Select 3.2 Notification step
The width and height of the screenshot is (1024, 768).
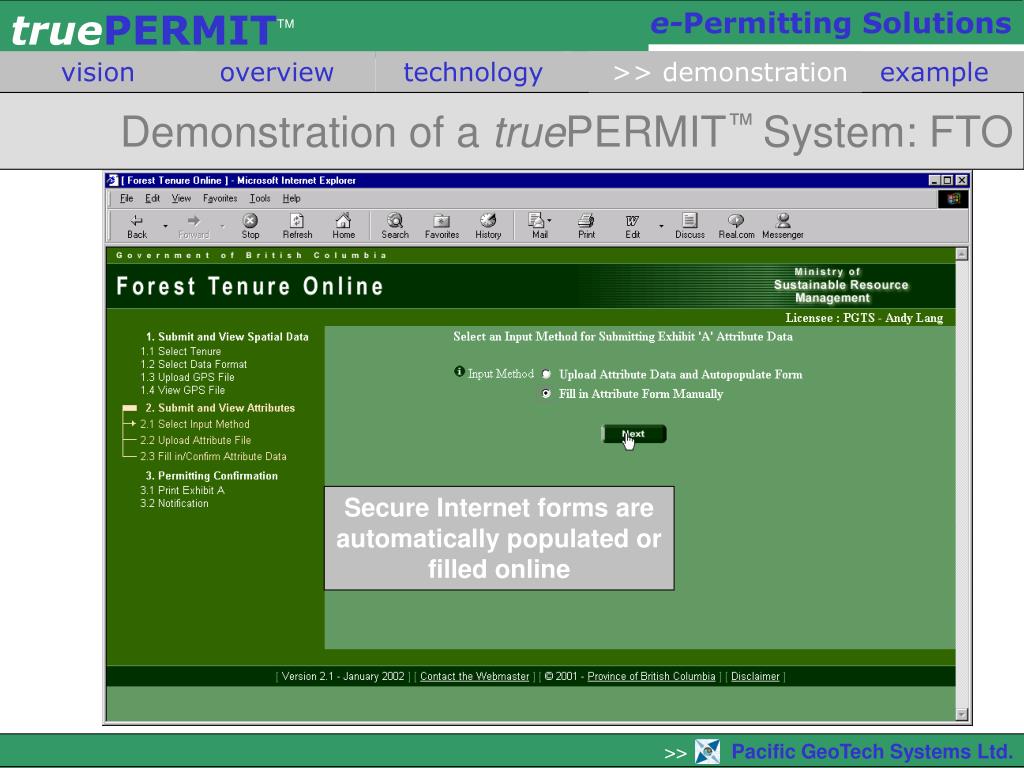click(174, 504)
